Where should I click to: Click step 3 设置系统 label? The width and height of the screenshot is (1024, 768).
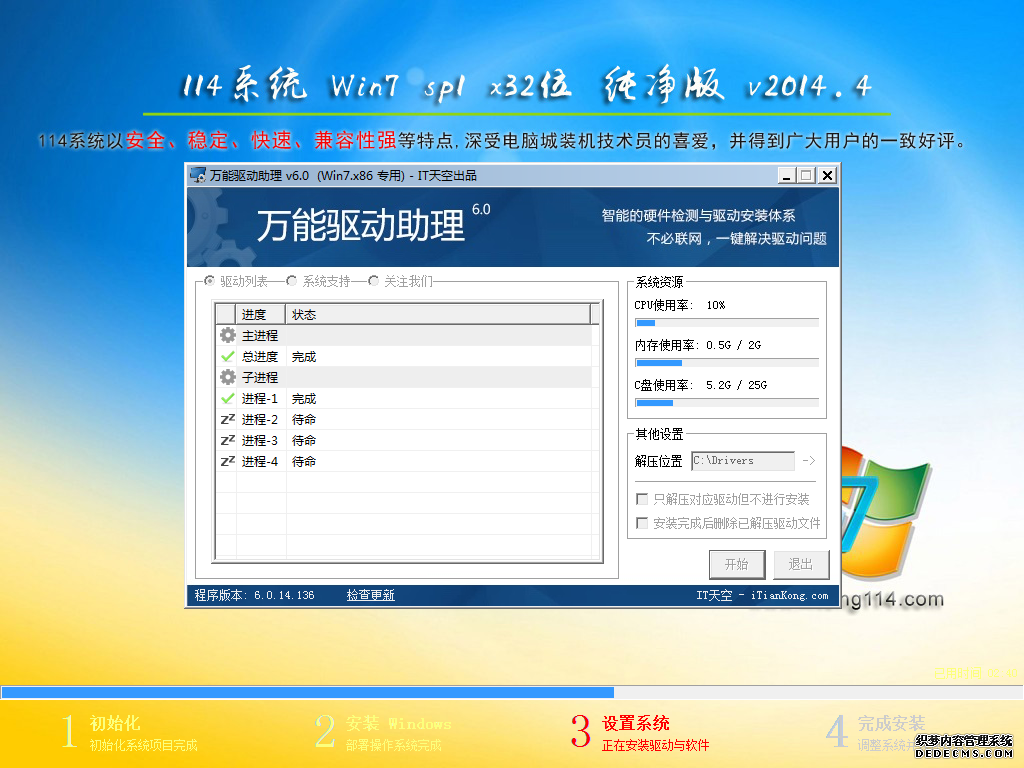click(x=635, y=723)
